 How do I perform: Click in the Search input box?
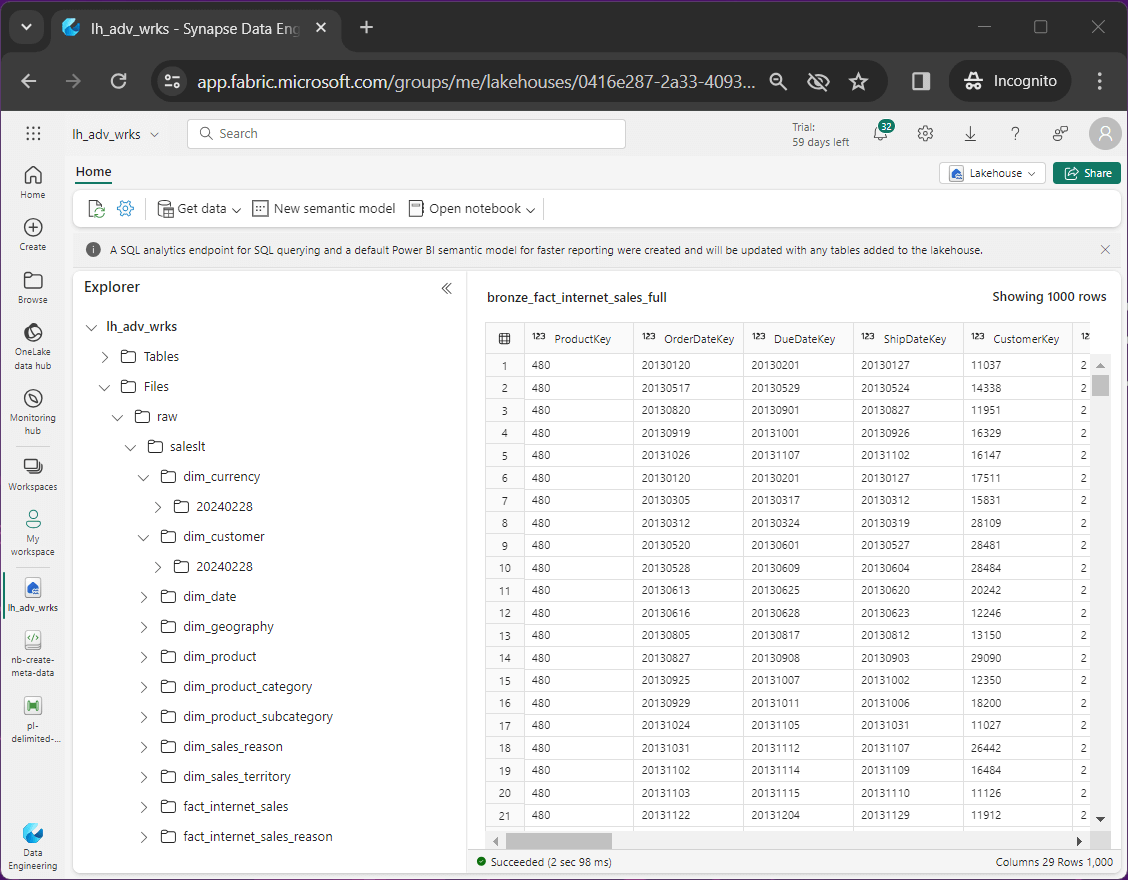click(x=406, y=134)
